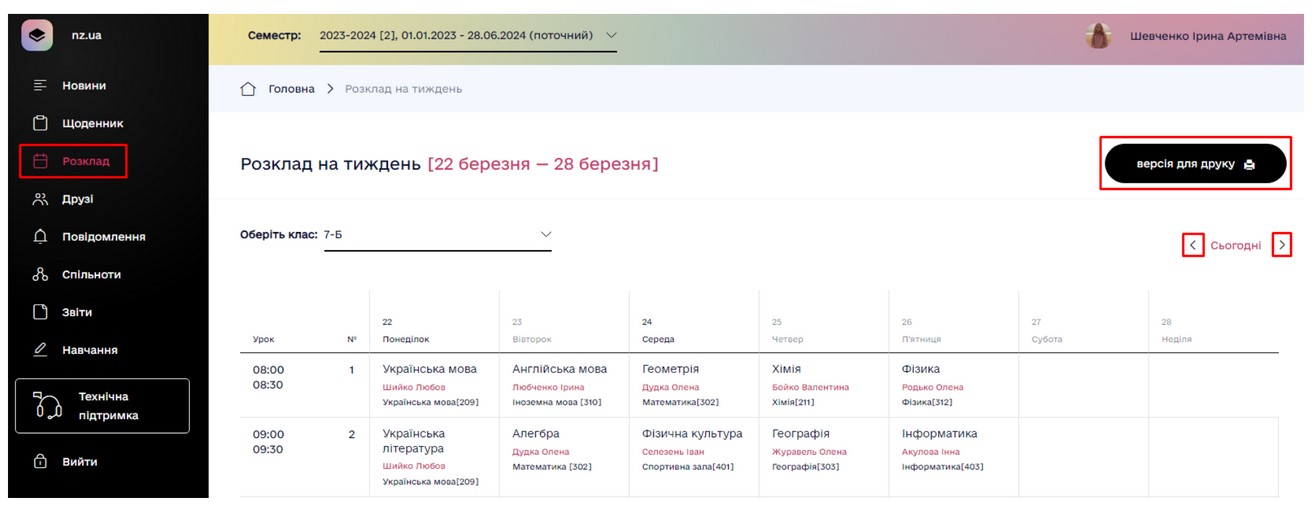Viewport: 1316px width, 521px height.
Task: Click teacher Журавель Олена
Action: pyautogui.click(x=809, y=452)
